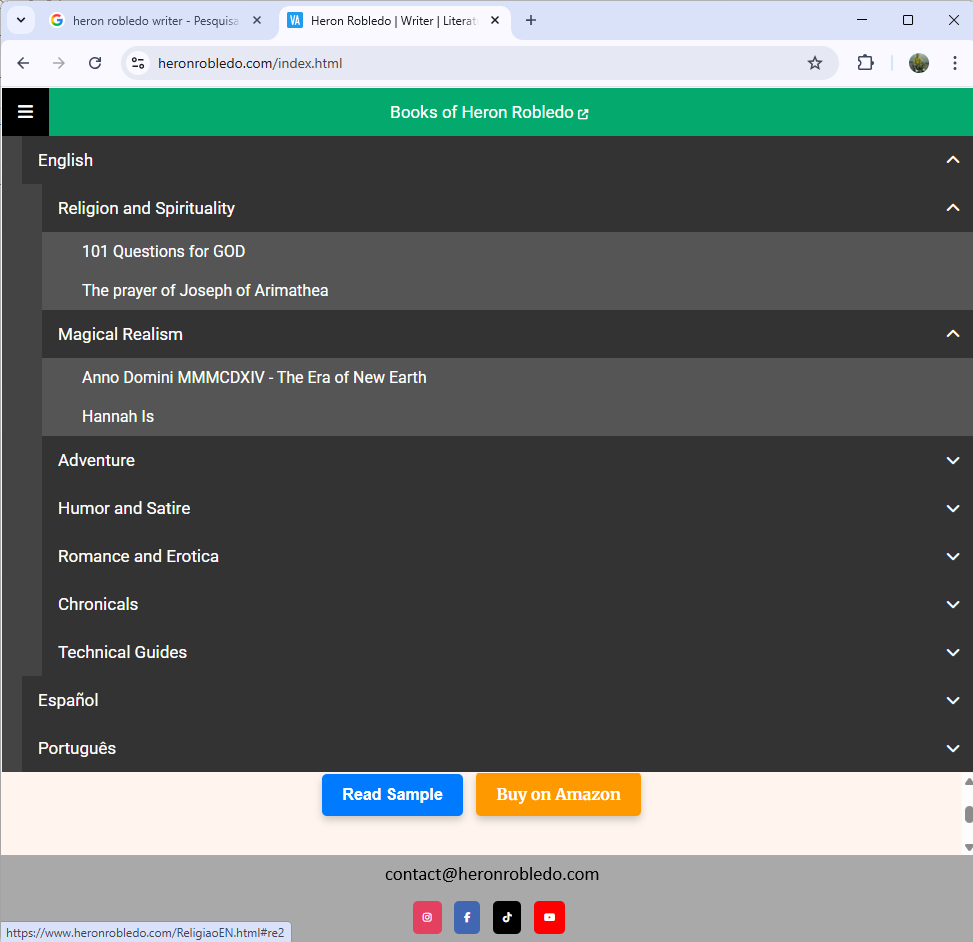Screen dimensions: 973x942
Task: Collapse the Magical Realism category
Action: (507, 334)
